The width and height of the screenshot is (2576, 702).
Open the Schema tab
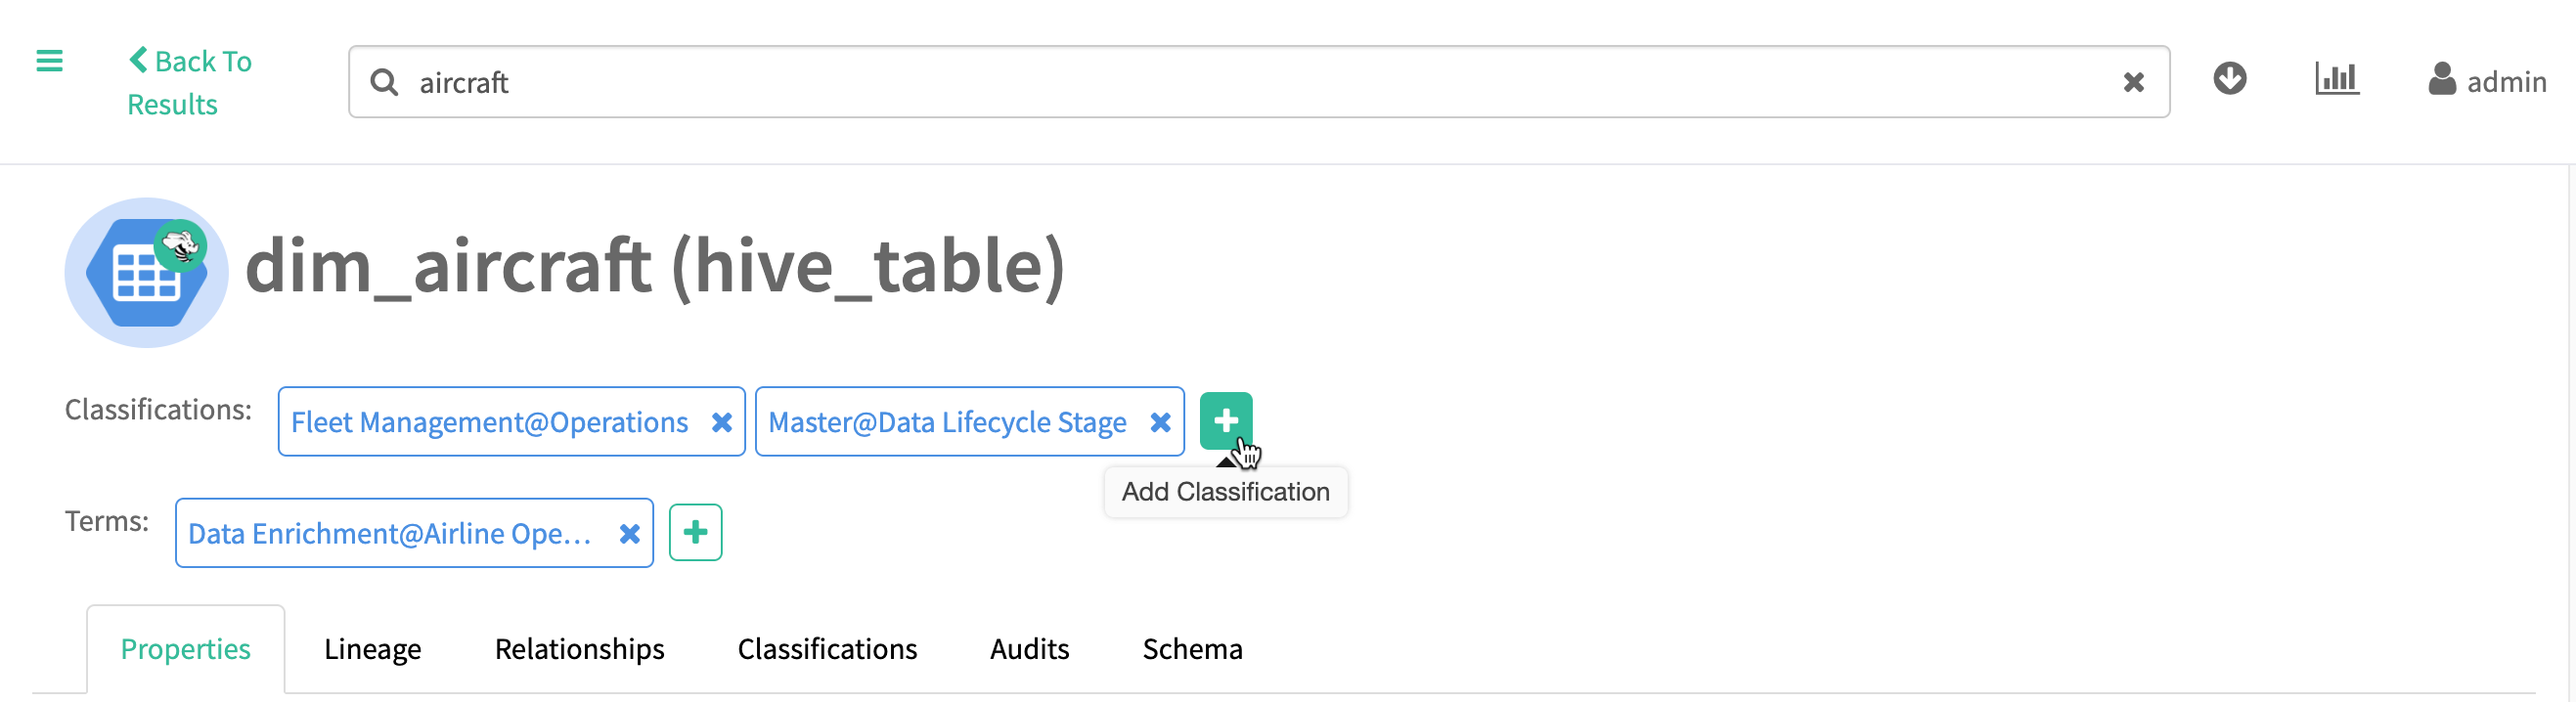[x=1192, y=649]
